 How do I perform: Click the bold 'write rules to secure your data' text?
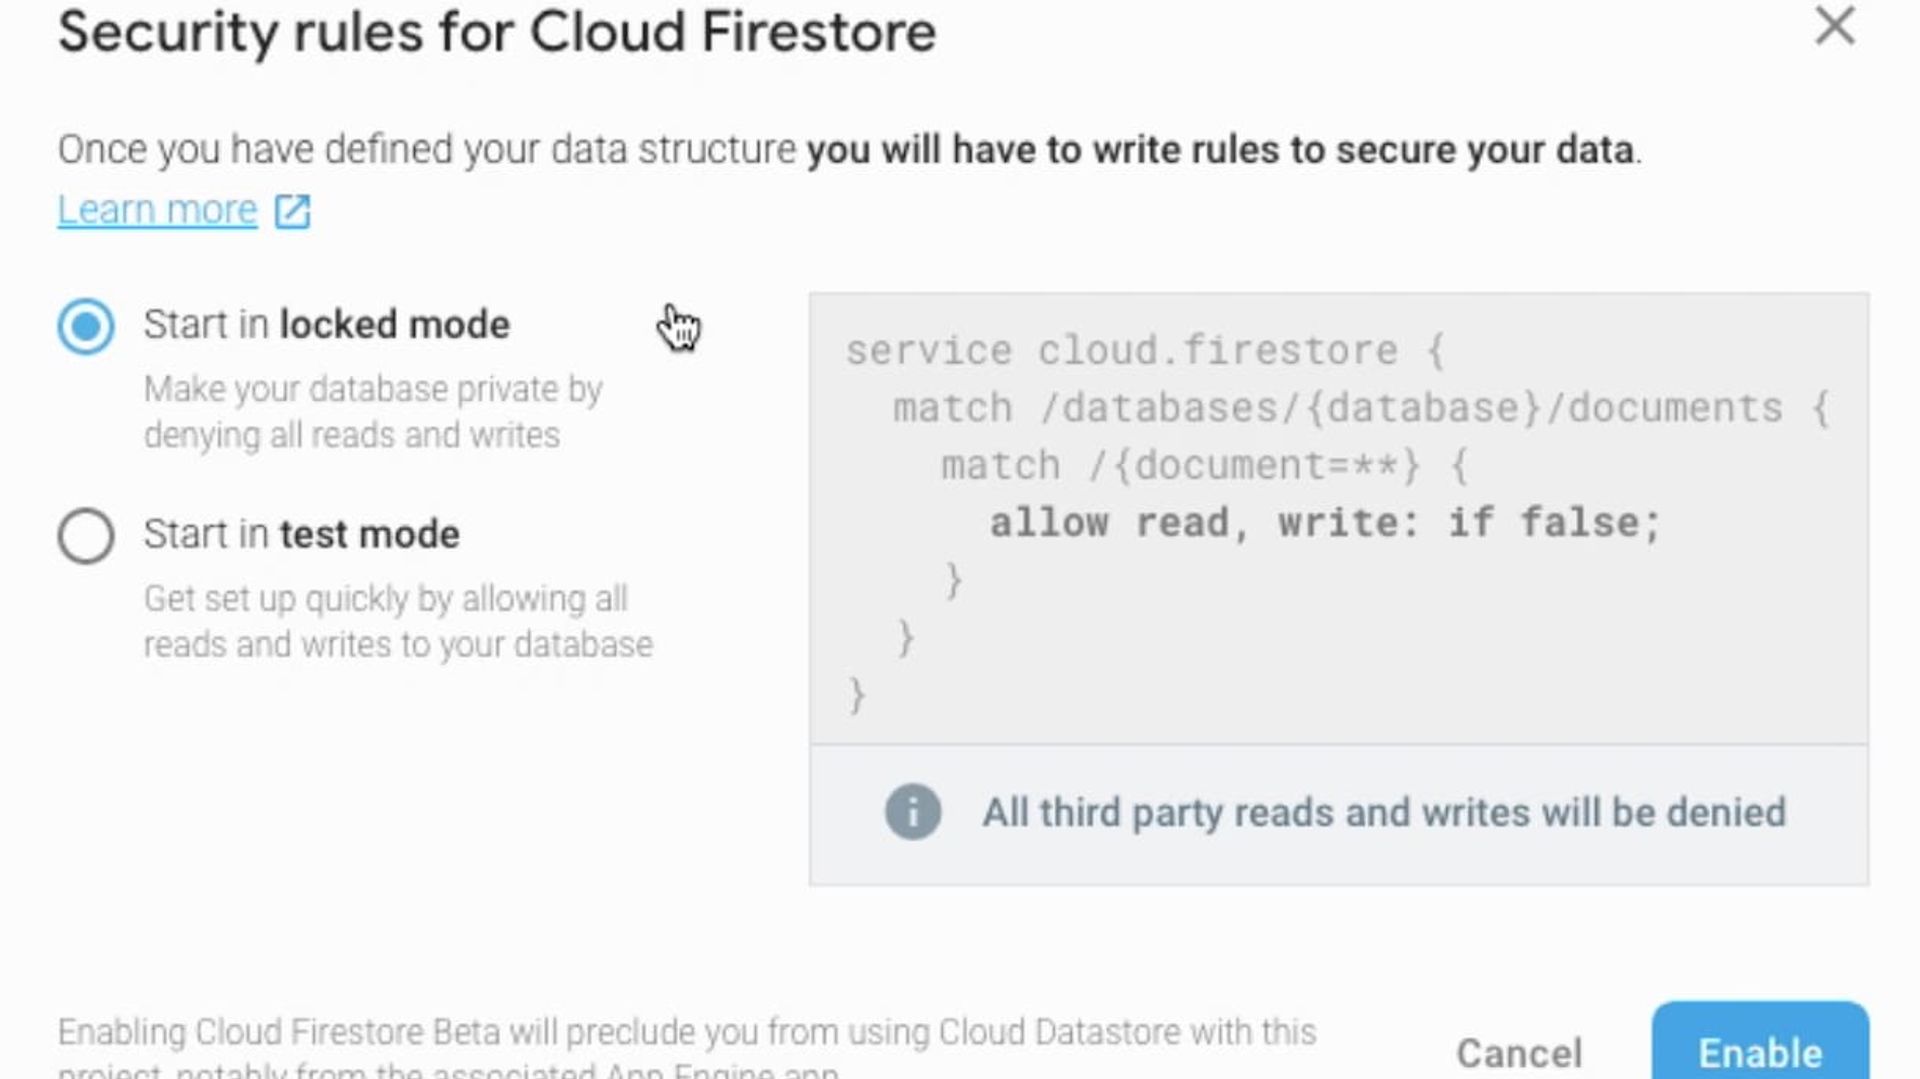[1220, 150]
